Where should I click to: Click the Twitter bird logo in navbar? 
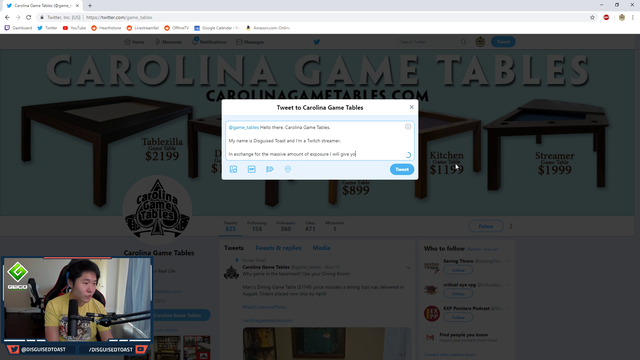(317, 42)
